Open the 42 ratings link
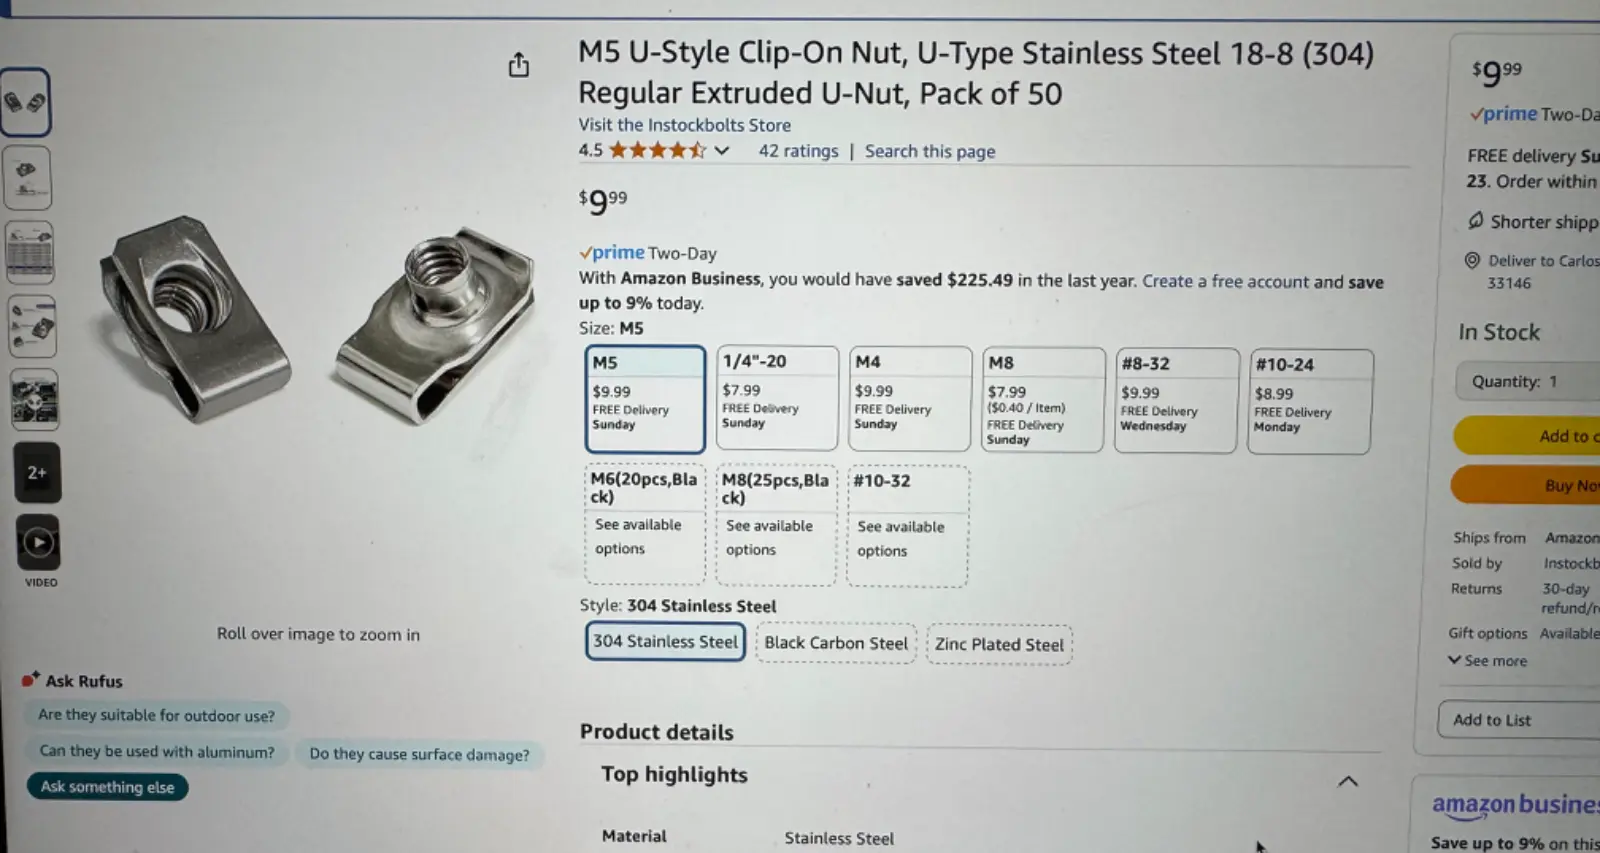The width and height of the screenshot is (1600, 853). 798,151
